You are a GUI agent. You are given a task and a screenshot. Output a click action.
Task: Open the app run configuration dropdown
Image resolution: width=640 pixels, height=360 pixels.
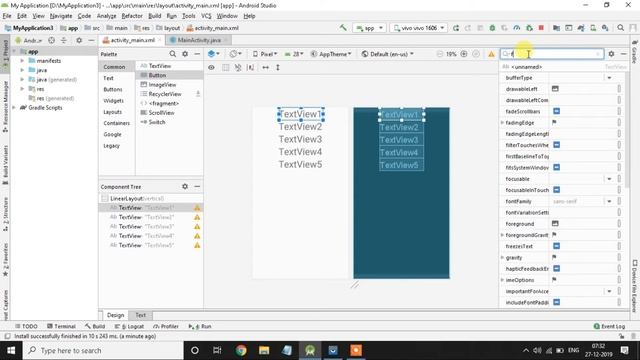[369, 28]
